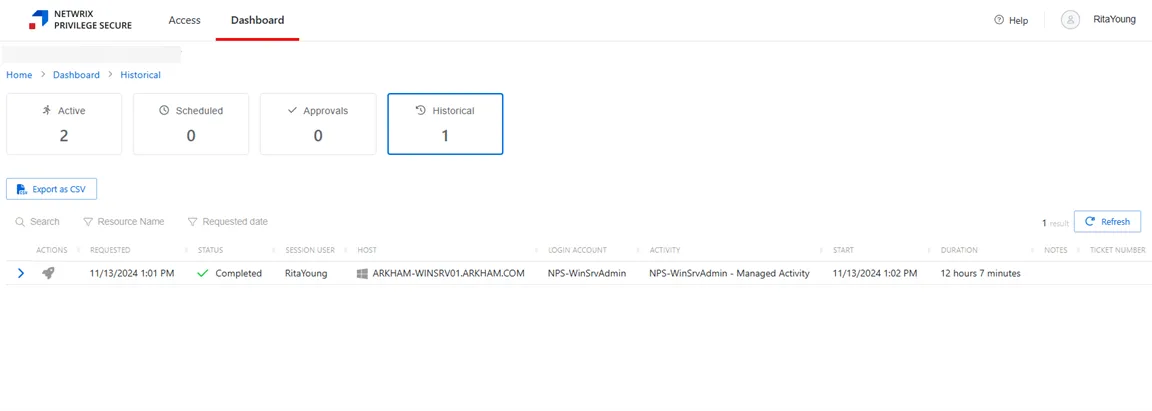Sort by Requested column

[x=110, y=251]
